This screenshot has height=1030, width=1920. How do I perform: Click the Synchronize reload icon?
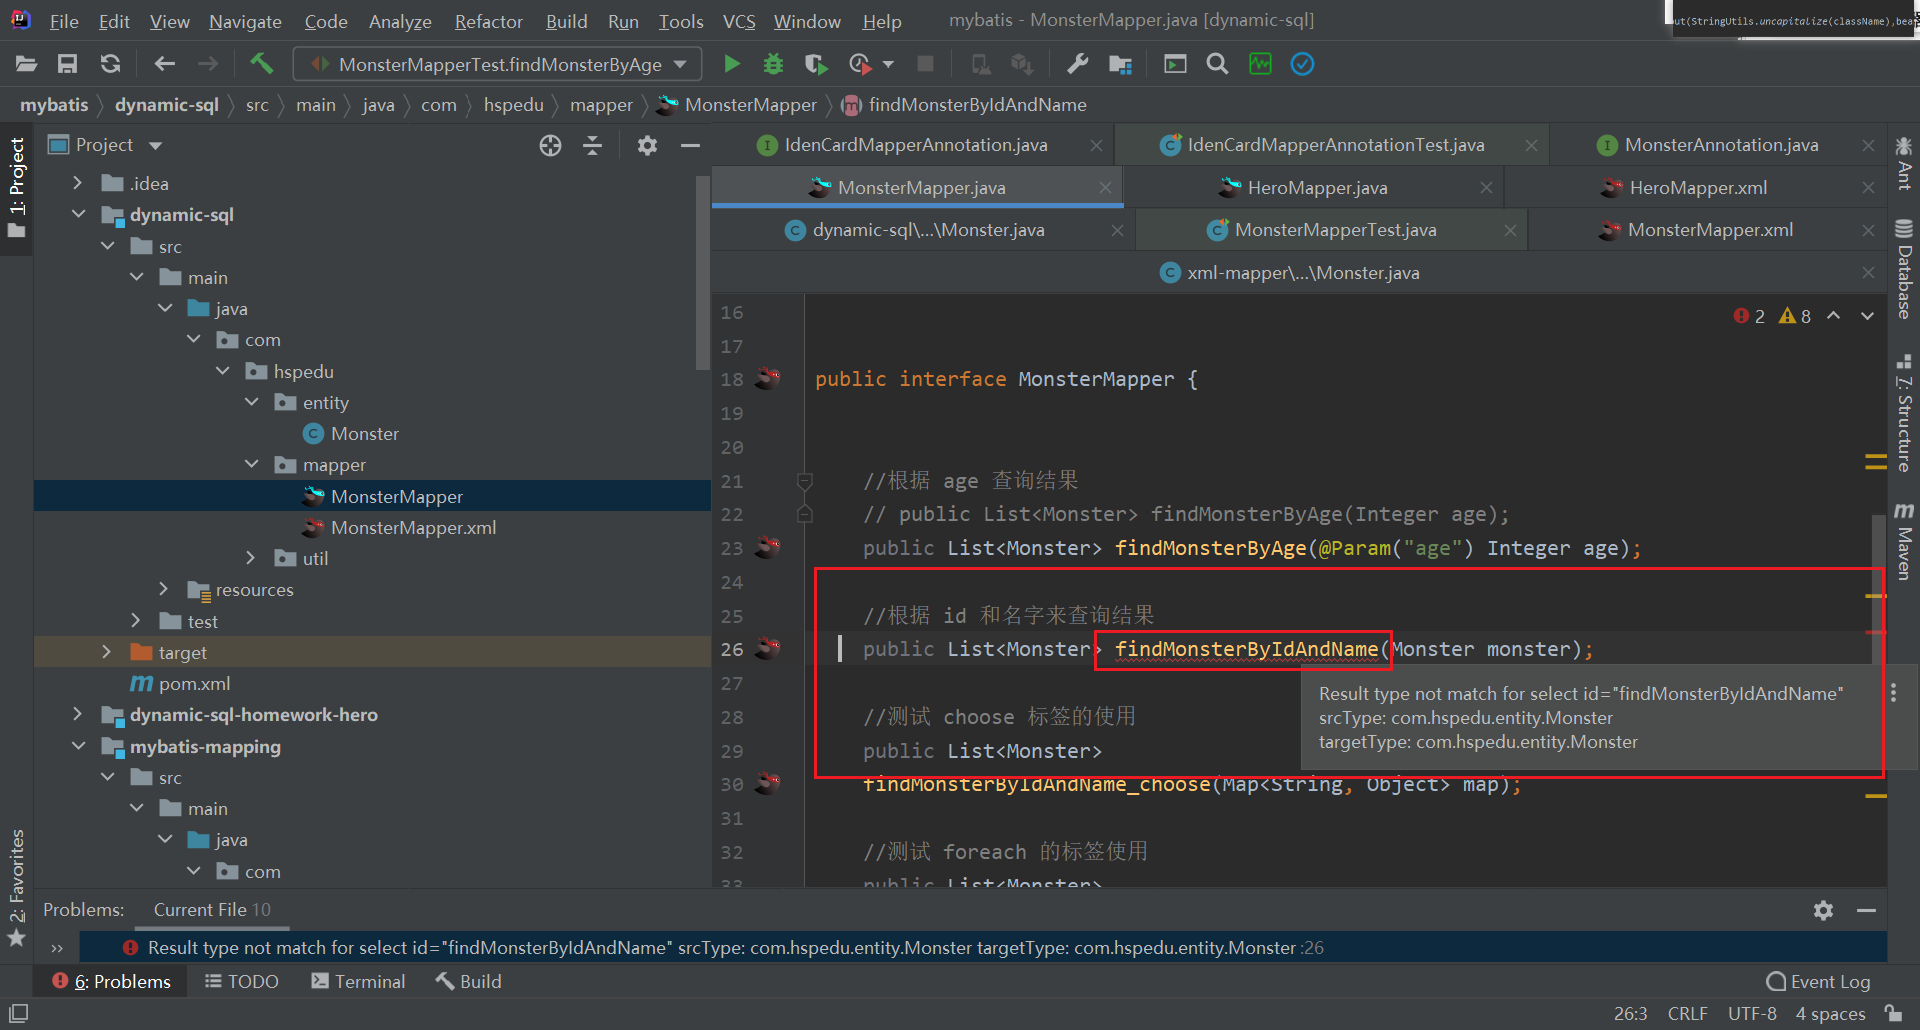110,64
